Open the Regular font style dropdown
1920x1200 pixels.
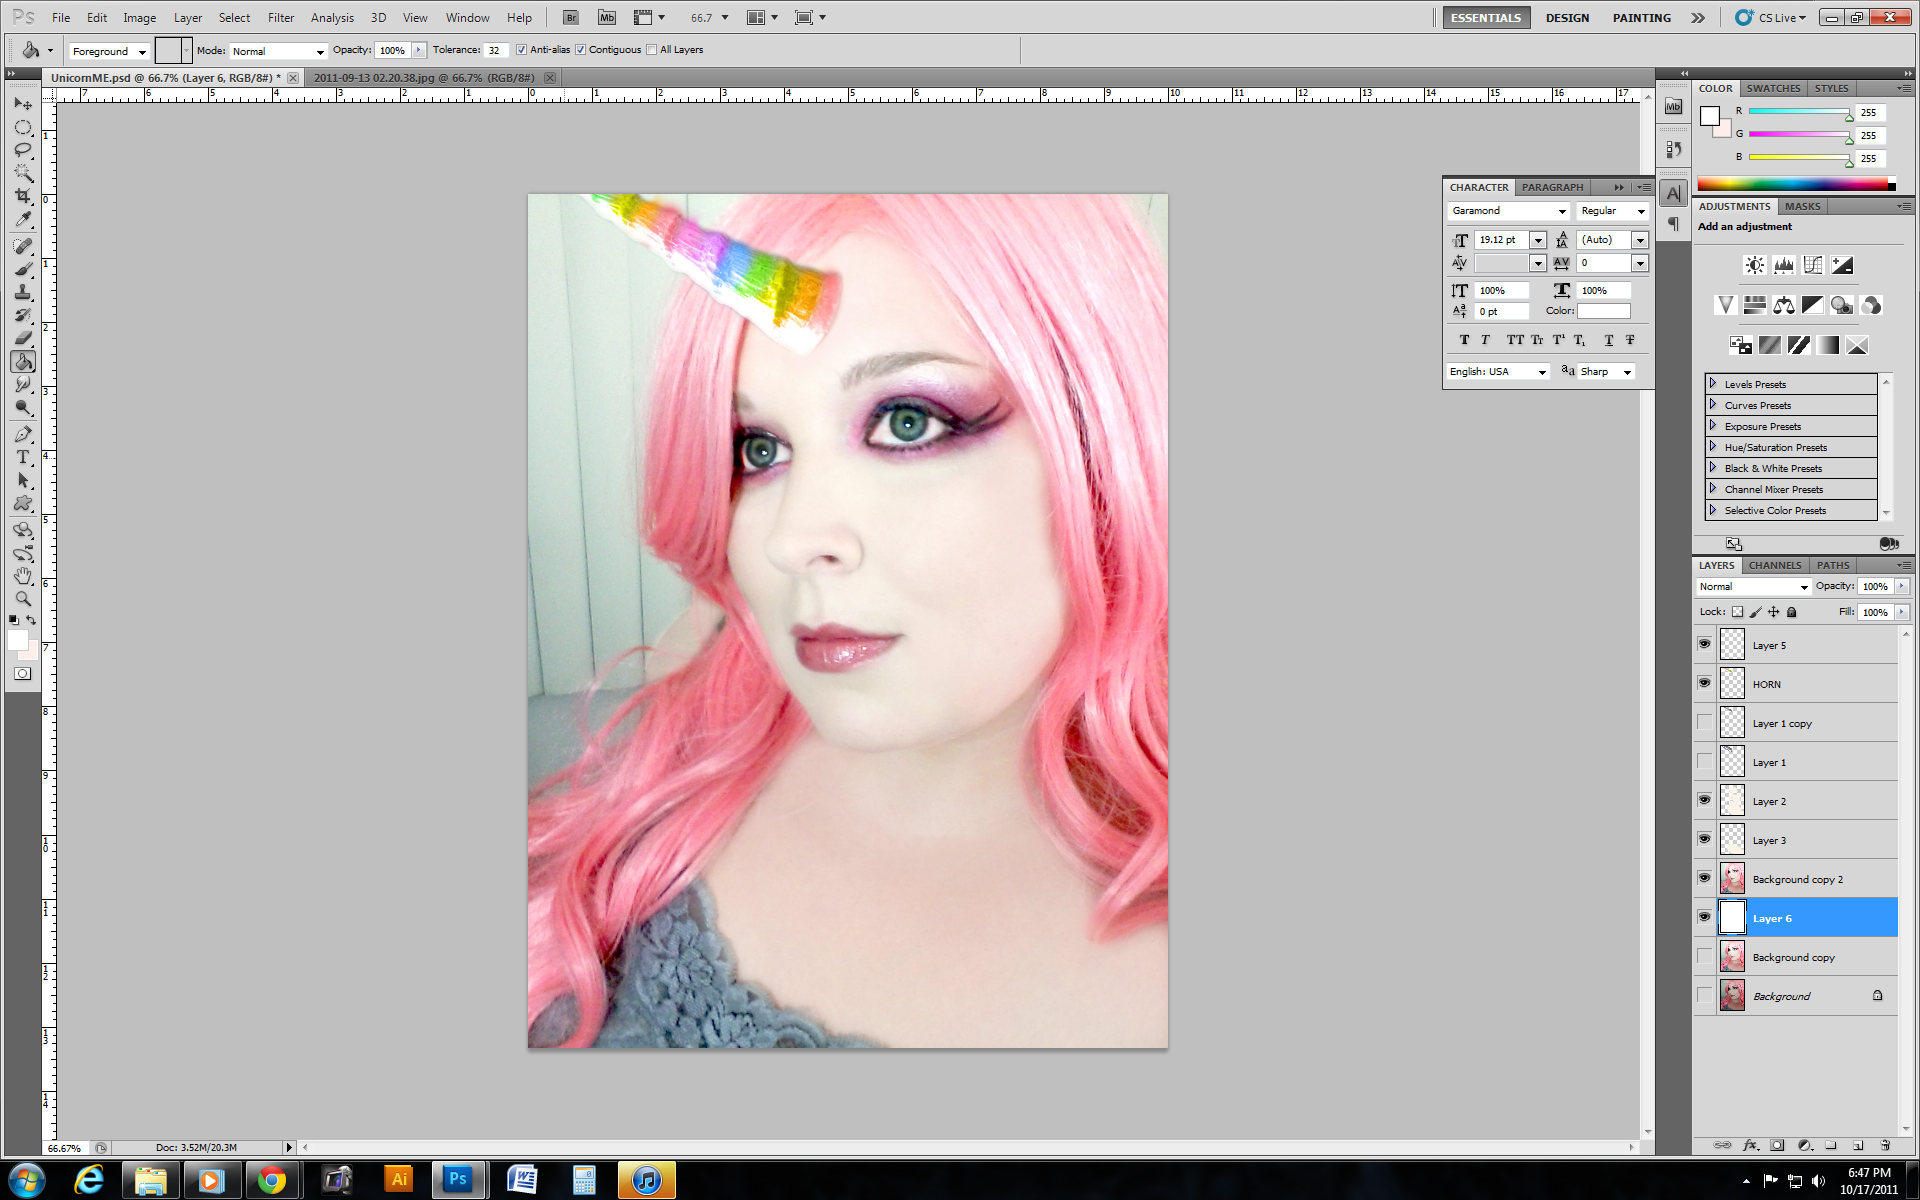click(1612, 211)
